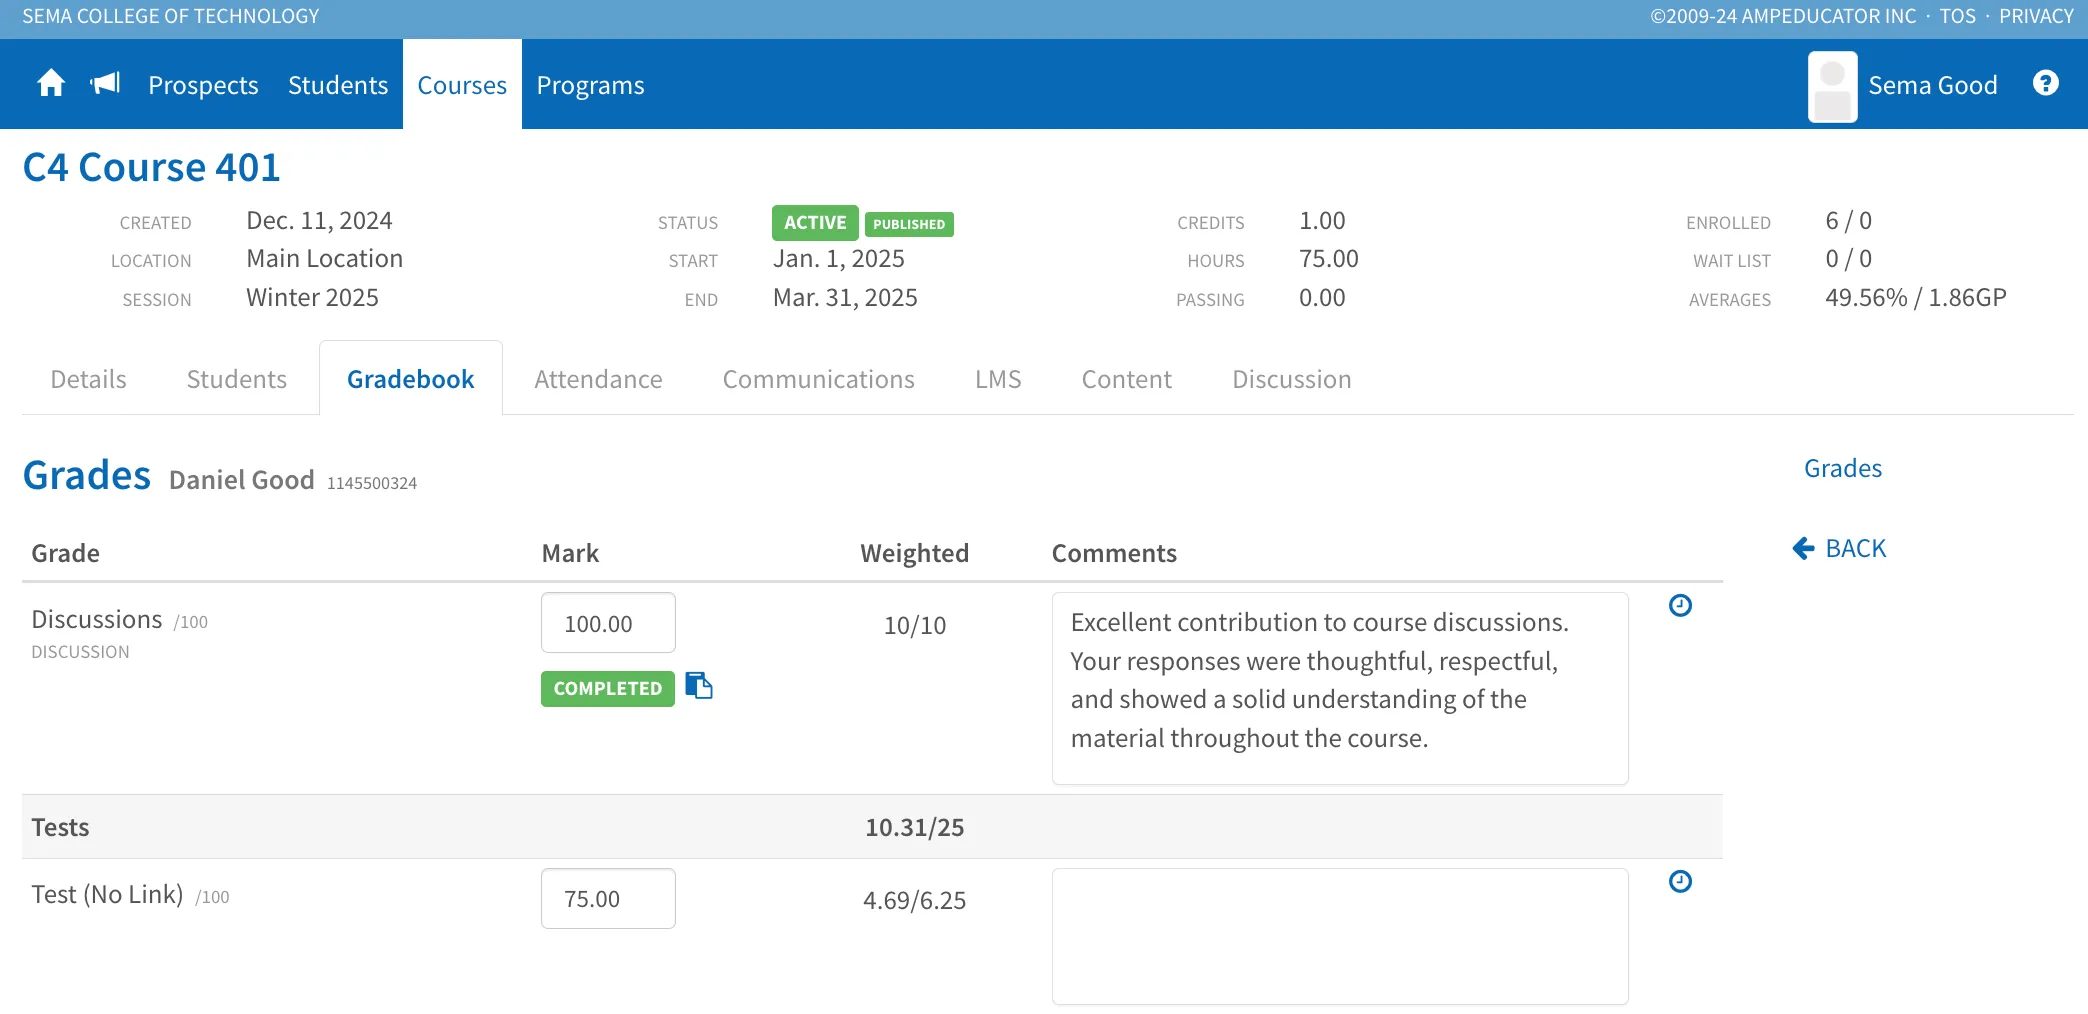
Task: Open history clock for Test (No Link)
Action: click(1680, 881)
